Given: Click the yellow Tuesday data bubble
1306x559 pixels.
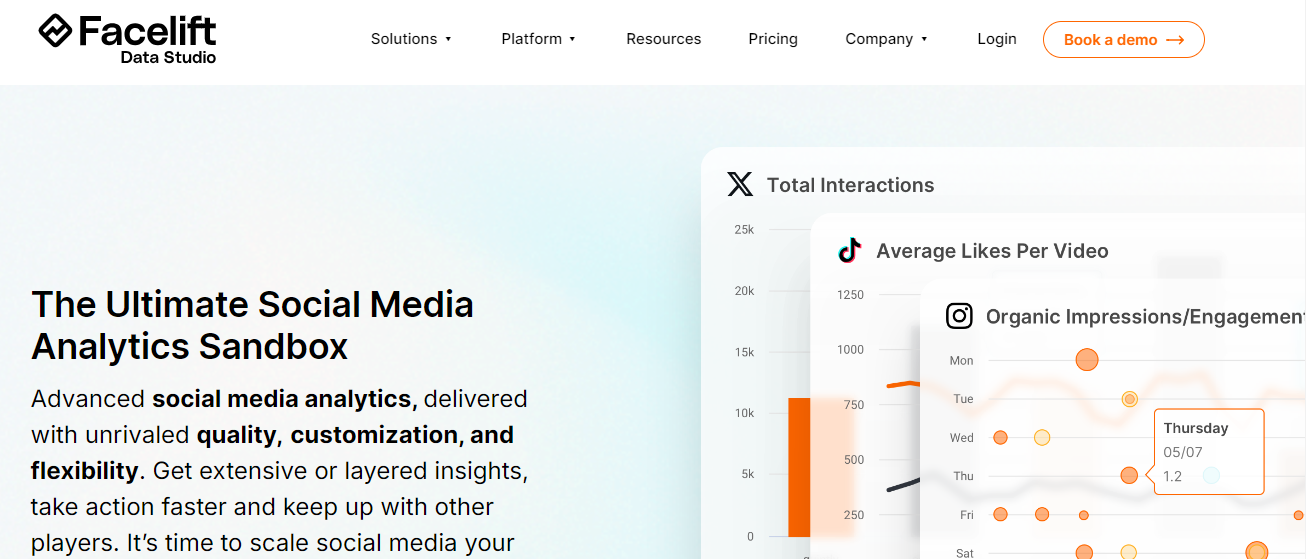Looking at the screenshot, I should coord(1130,399).
